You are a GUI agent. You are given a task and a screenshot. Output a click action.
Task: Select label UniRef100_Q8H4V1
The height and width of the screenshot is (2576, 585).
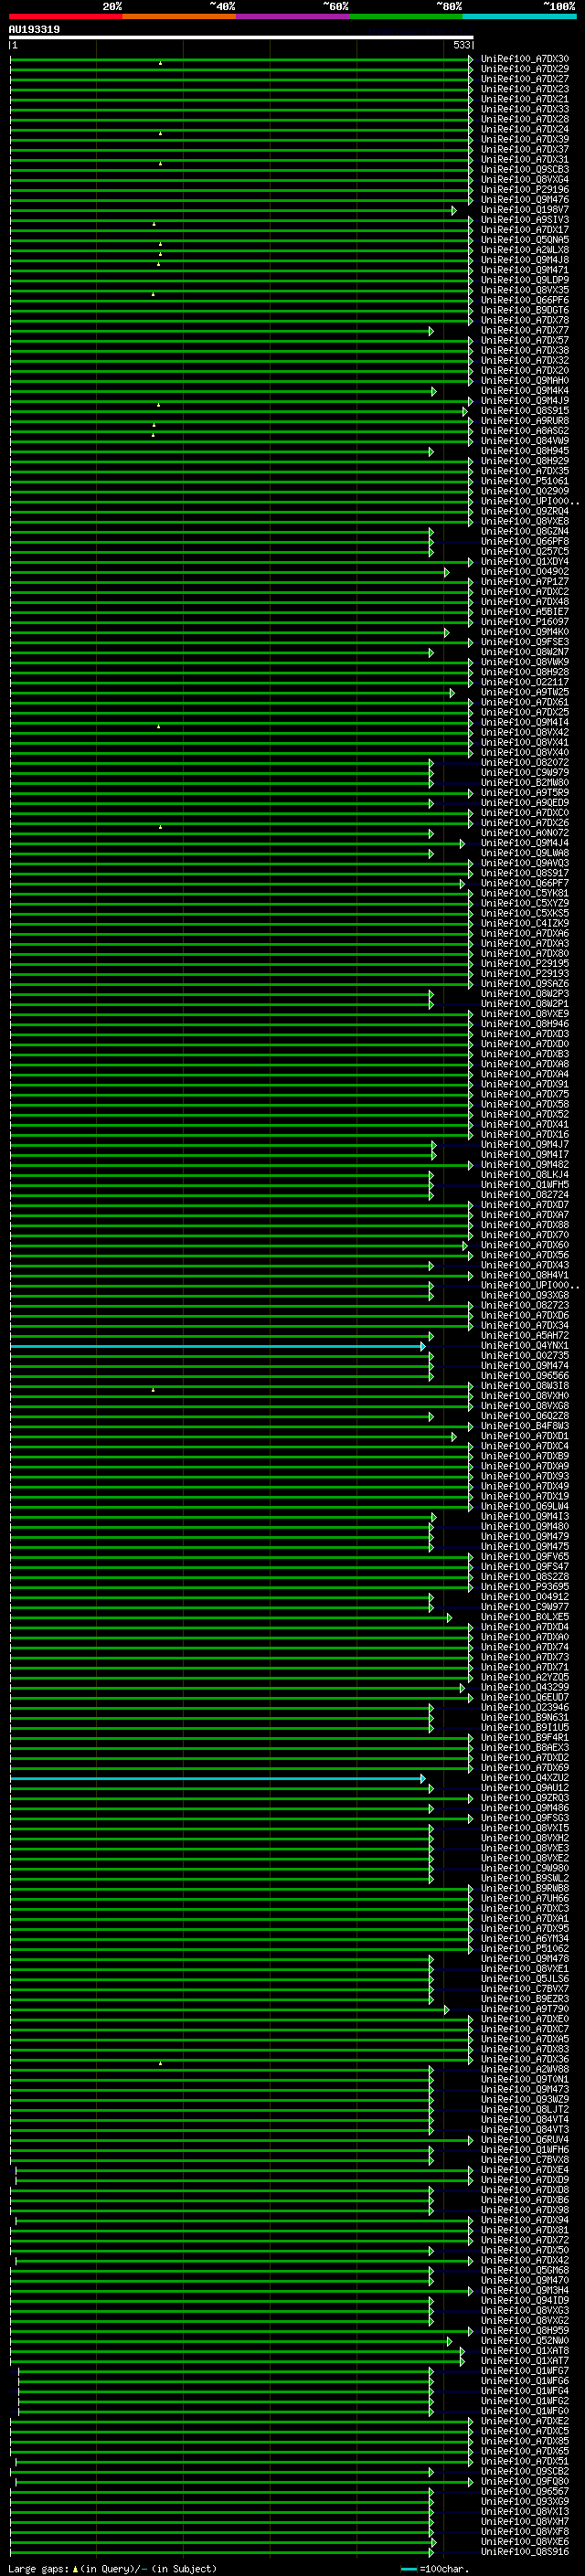click(x=525, y=1275)
